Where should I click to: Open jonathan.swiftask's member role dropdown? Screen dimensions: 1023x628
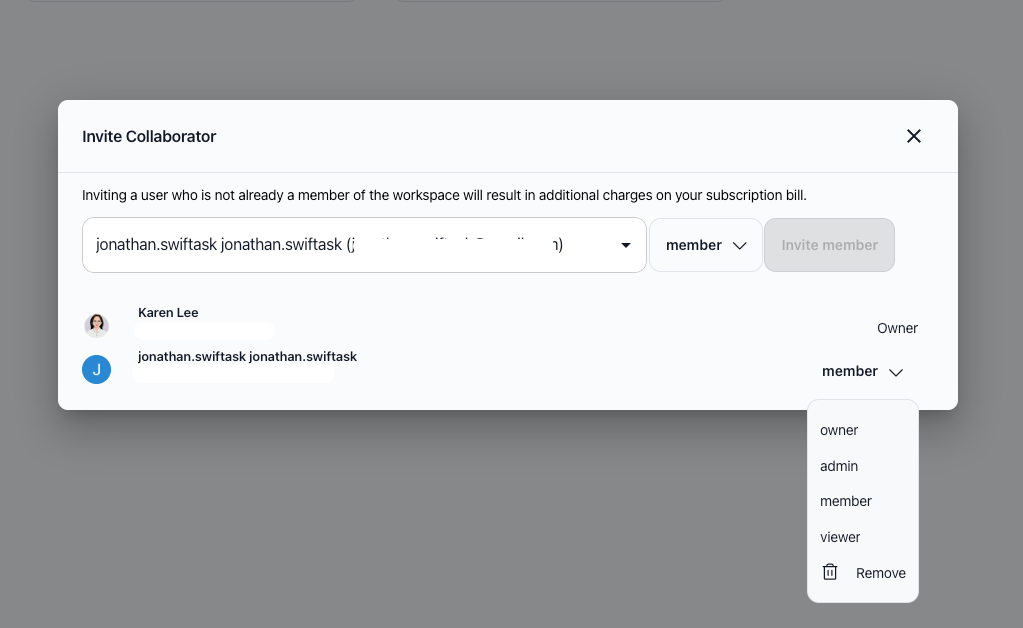pyautogui.click(x=863, y=371)
